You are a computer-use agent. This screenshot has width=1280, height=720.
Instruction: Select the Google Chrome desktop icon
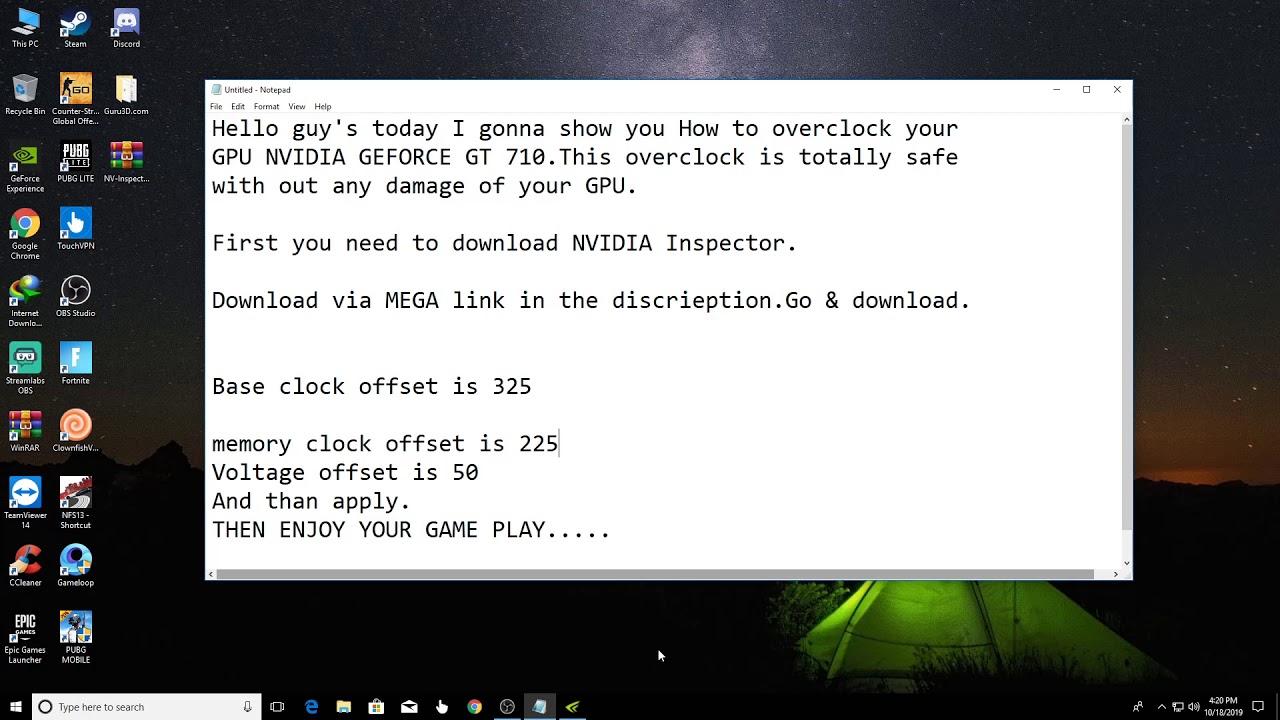point(25,234)
